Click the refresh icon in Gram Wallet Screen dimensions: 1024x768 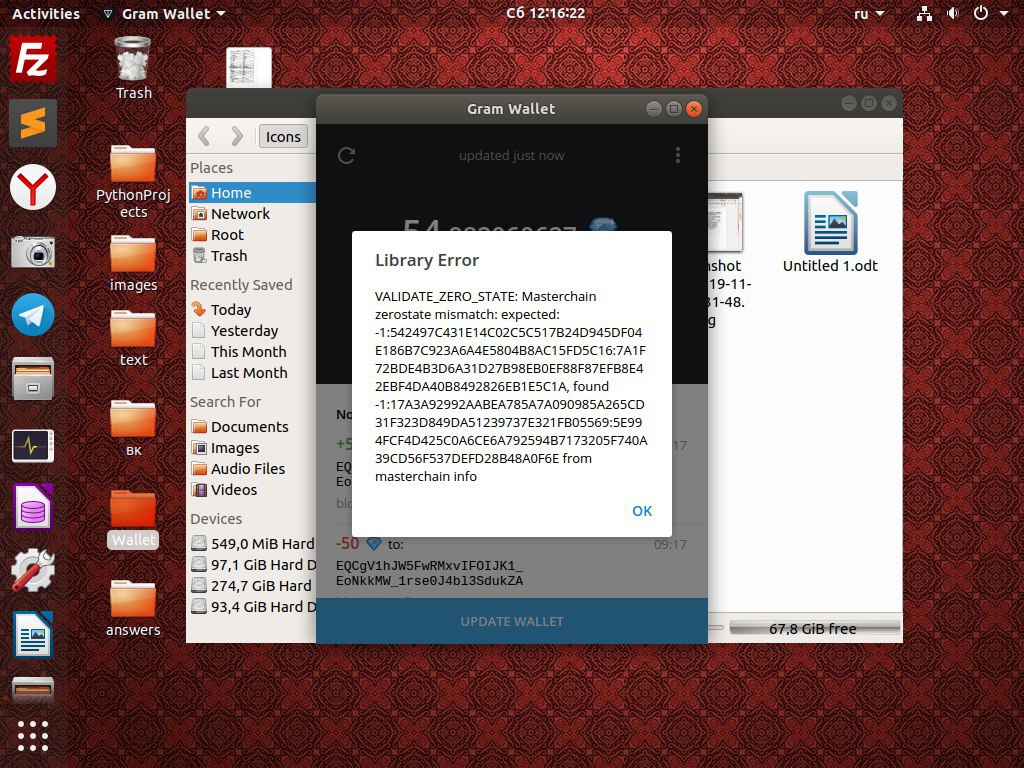(346, 155)
